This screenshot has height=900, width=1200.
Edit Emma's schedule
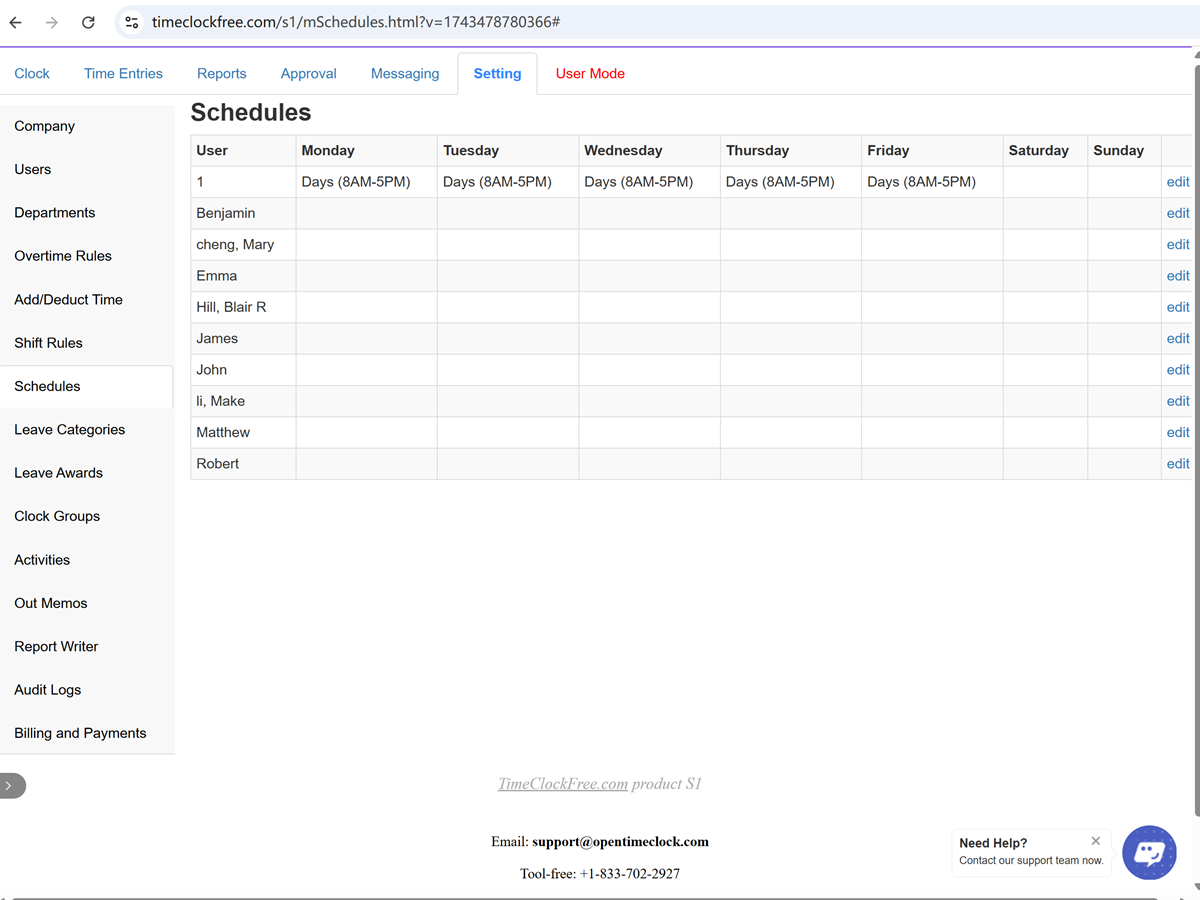pos(1178,276)
